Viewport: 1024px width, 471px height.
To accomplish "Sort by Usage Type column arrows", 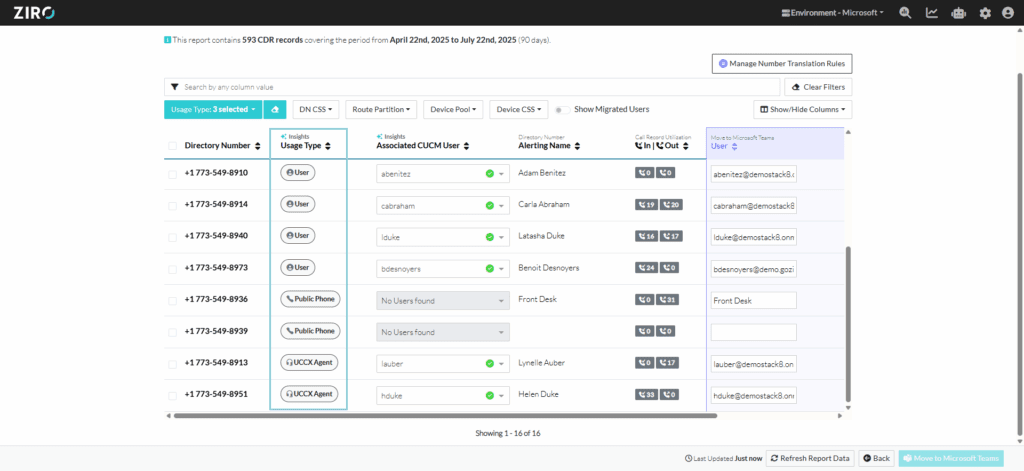I will [x=327, y=146].
